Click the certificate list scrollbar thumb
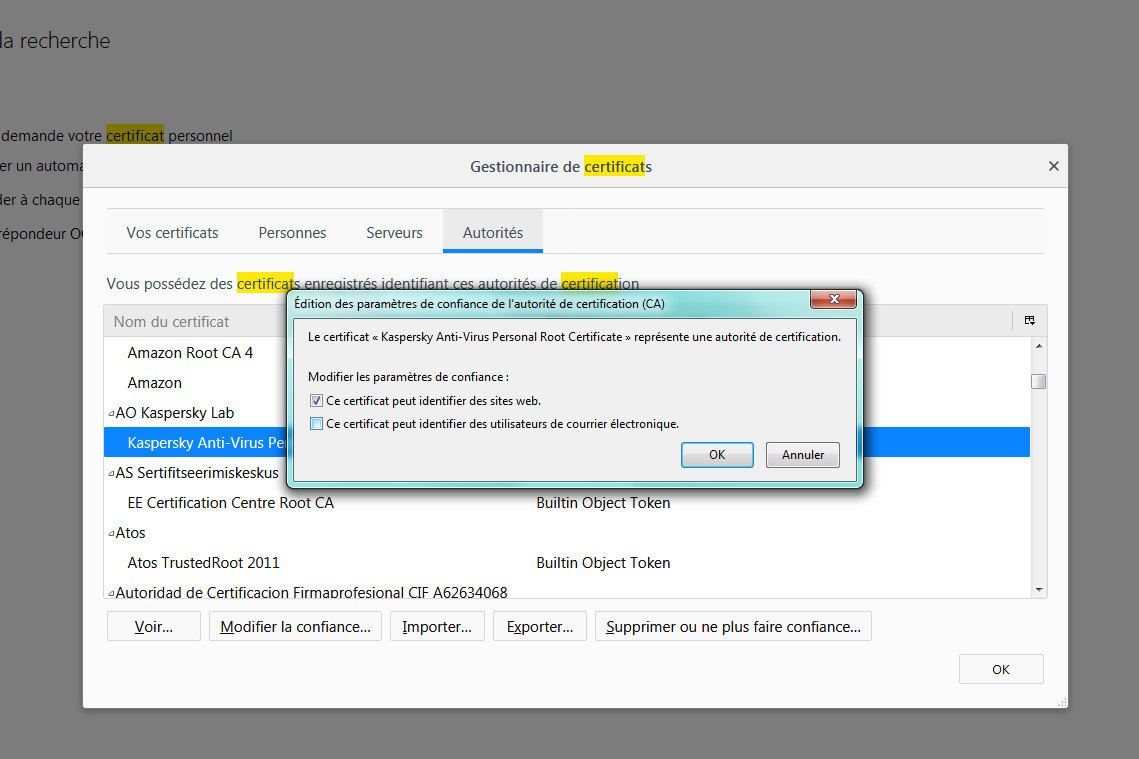 [x=1039, y=381]
